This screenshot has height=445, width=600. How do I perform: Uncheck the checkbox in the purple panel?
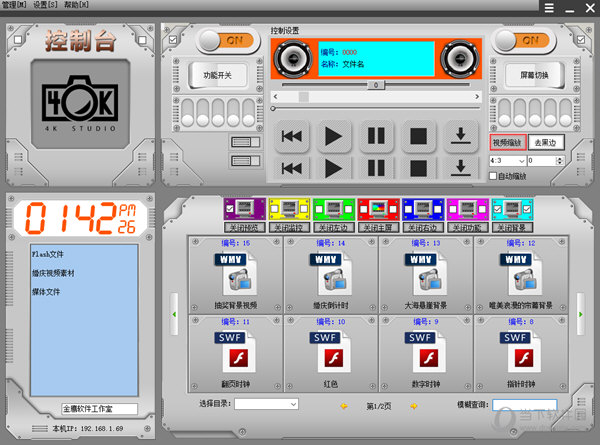(230, 209)
